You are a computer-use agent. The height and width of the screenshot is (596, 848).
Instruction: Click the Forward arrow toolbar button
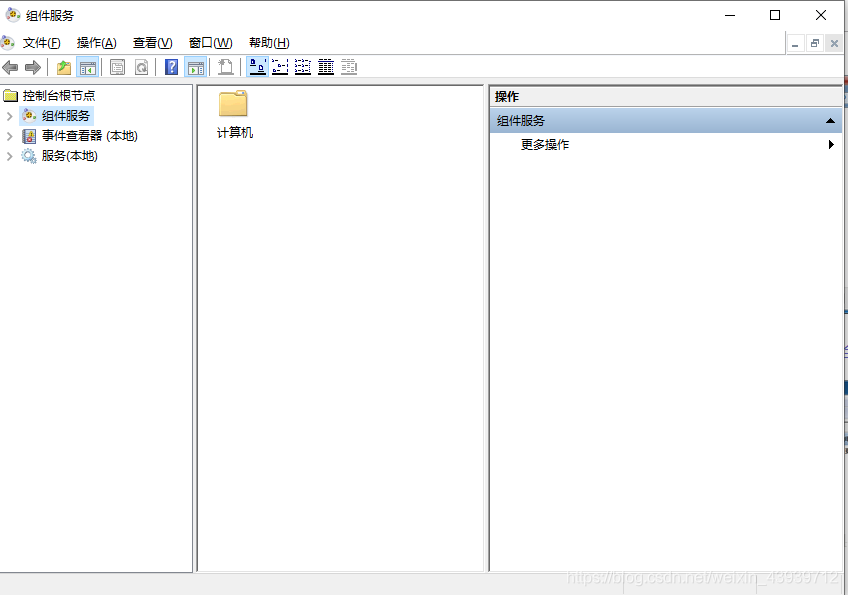33,68
